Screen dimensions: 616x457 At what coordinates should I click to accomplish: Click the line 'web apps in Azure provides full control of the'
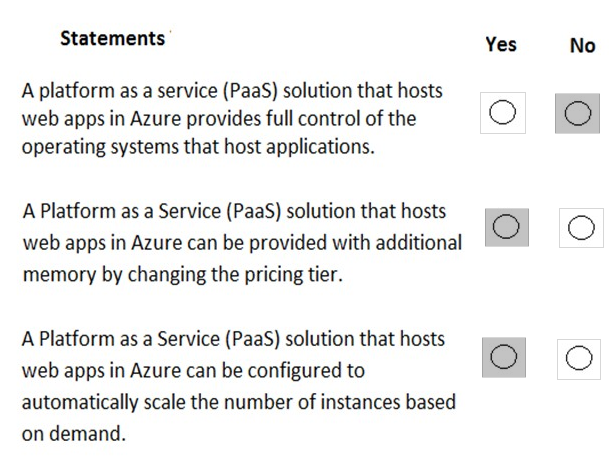click(219, 119)
